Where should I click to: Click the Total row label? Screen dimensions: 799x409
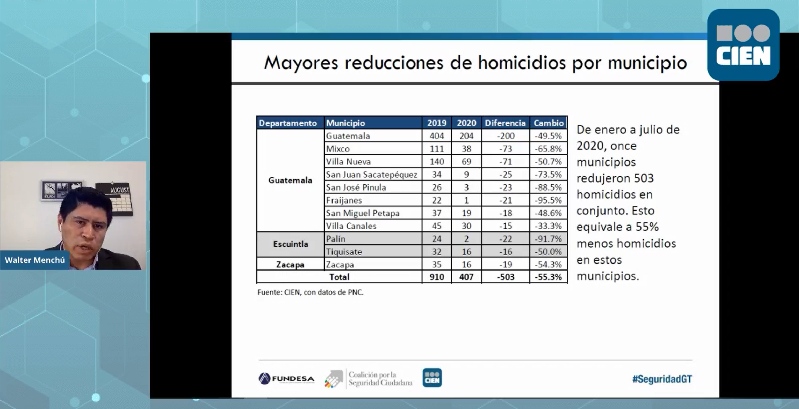pyautogui.click(x=339, y=277)
